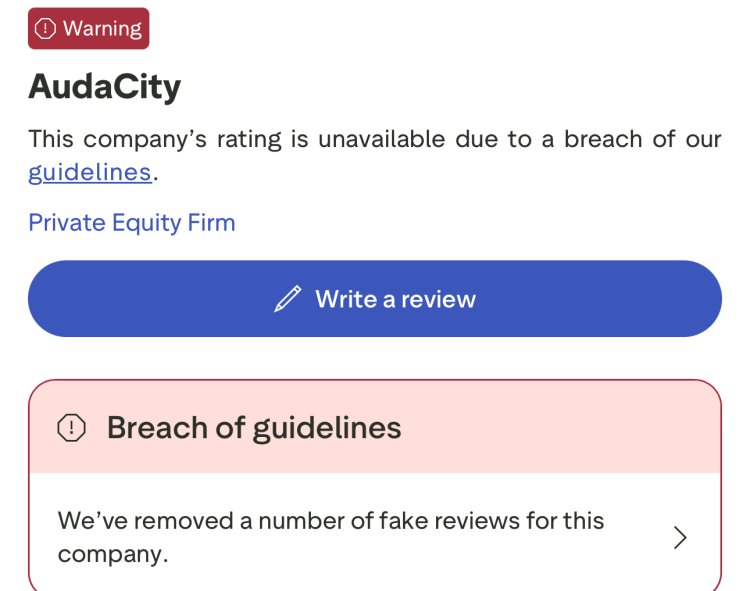Click the AudaCity company name heading
This screenshot has width=750, height=591.
[105, 87]
